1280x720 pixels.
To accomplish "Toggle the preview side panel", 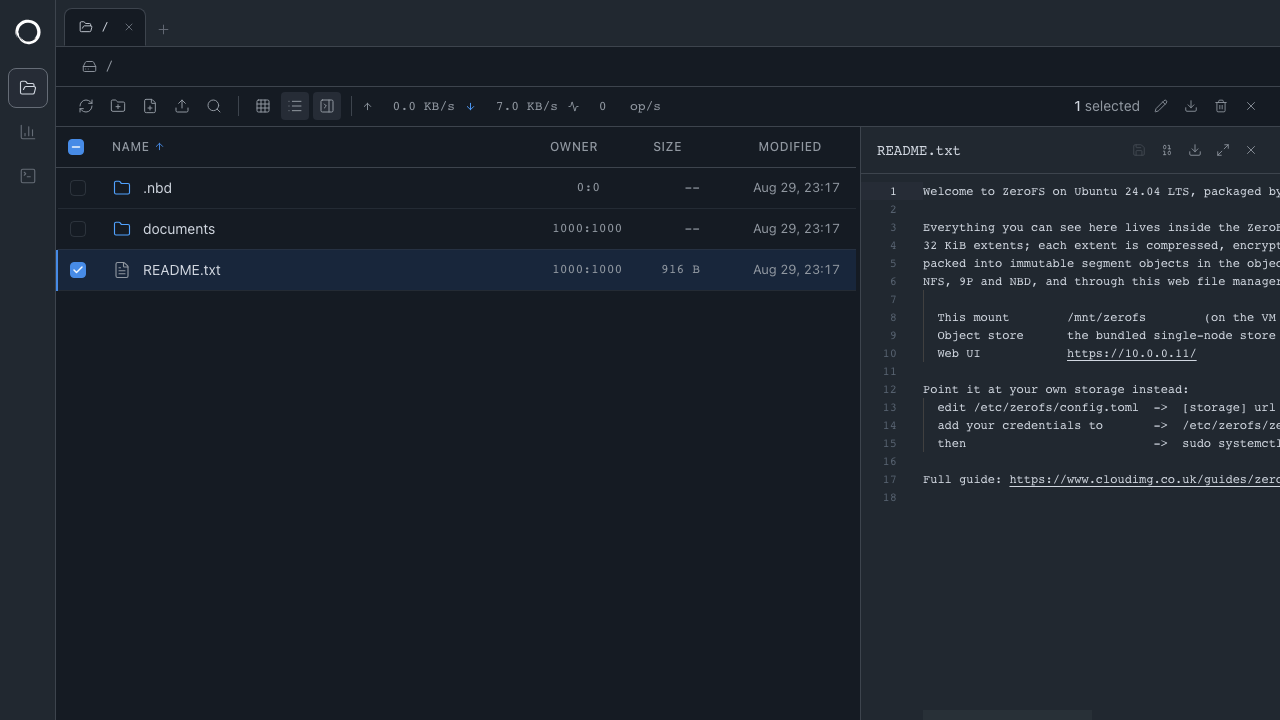I will [327, 106].
